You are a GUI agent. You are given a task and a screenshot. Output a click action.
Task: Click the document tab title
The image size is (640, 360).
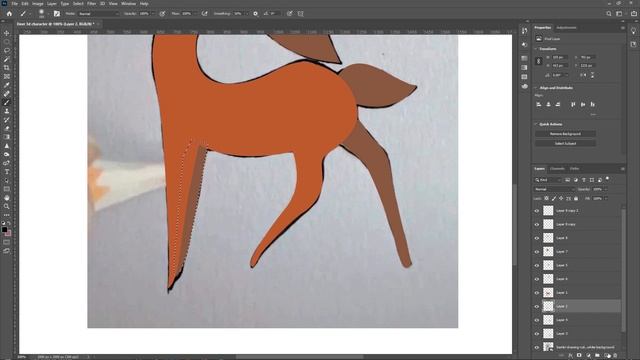tap(55, 24)
